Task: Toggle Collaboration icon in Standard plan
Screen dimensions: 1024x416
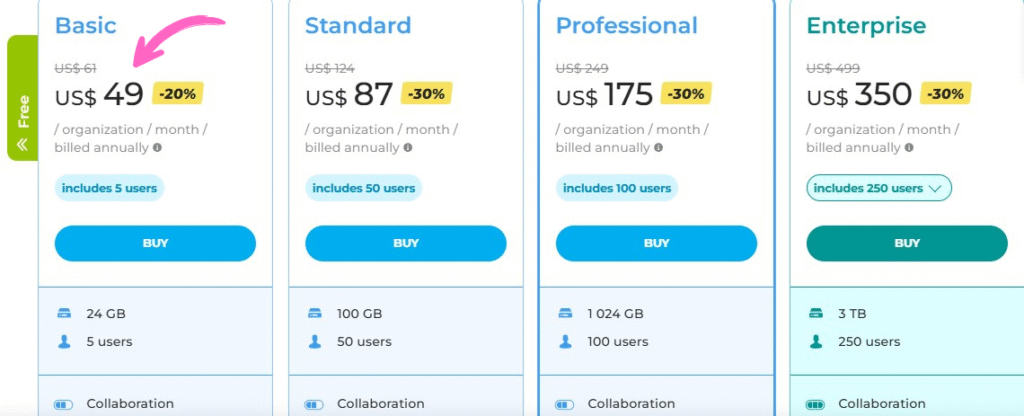Action: click(315, 405)
